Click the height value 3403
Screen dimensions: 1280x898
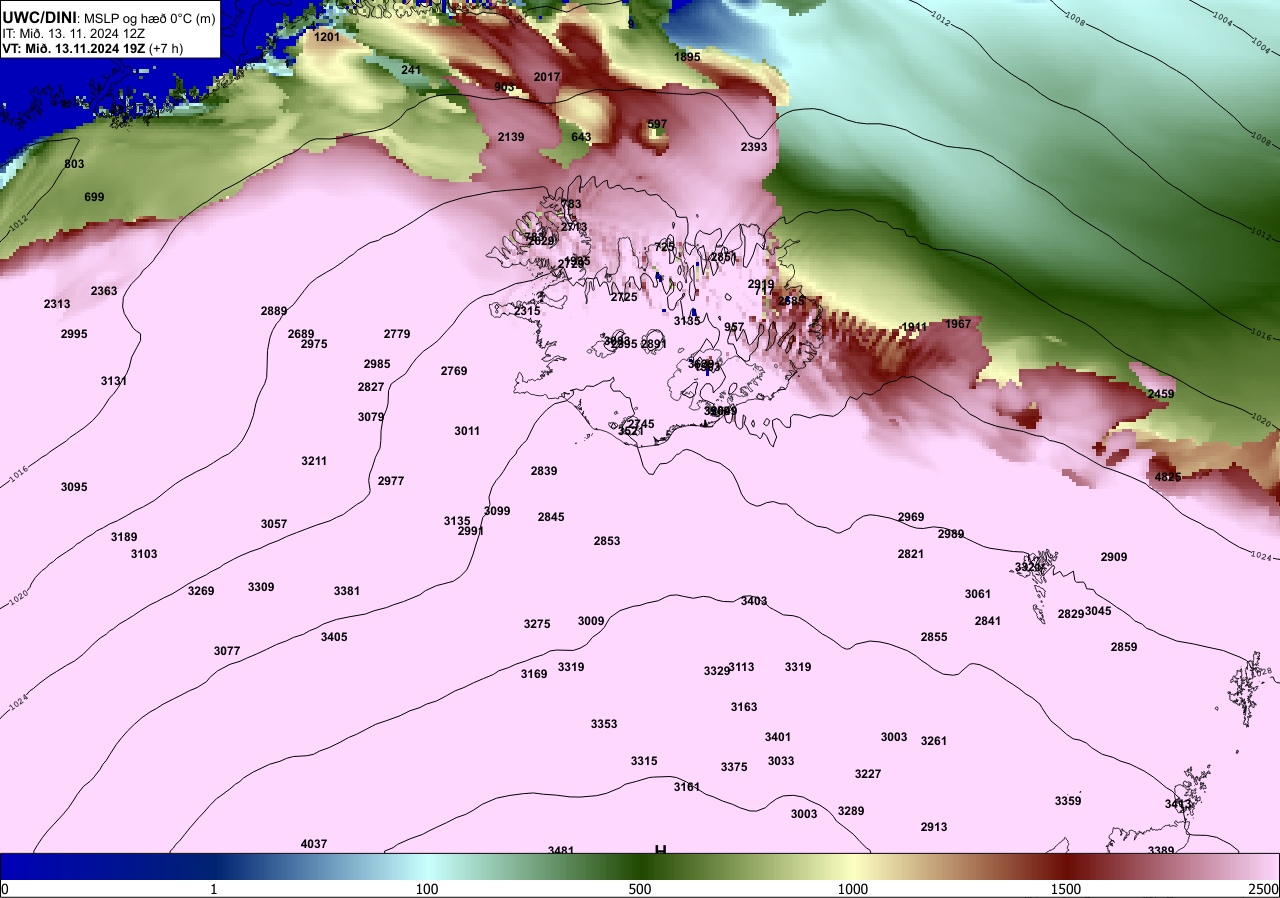tap(754, 601)
